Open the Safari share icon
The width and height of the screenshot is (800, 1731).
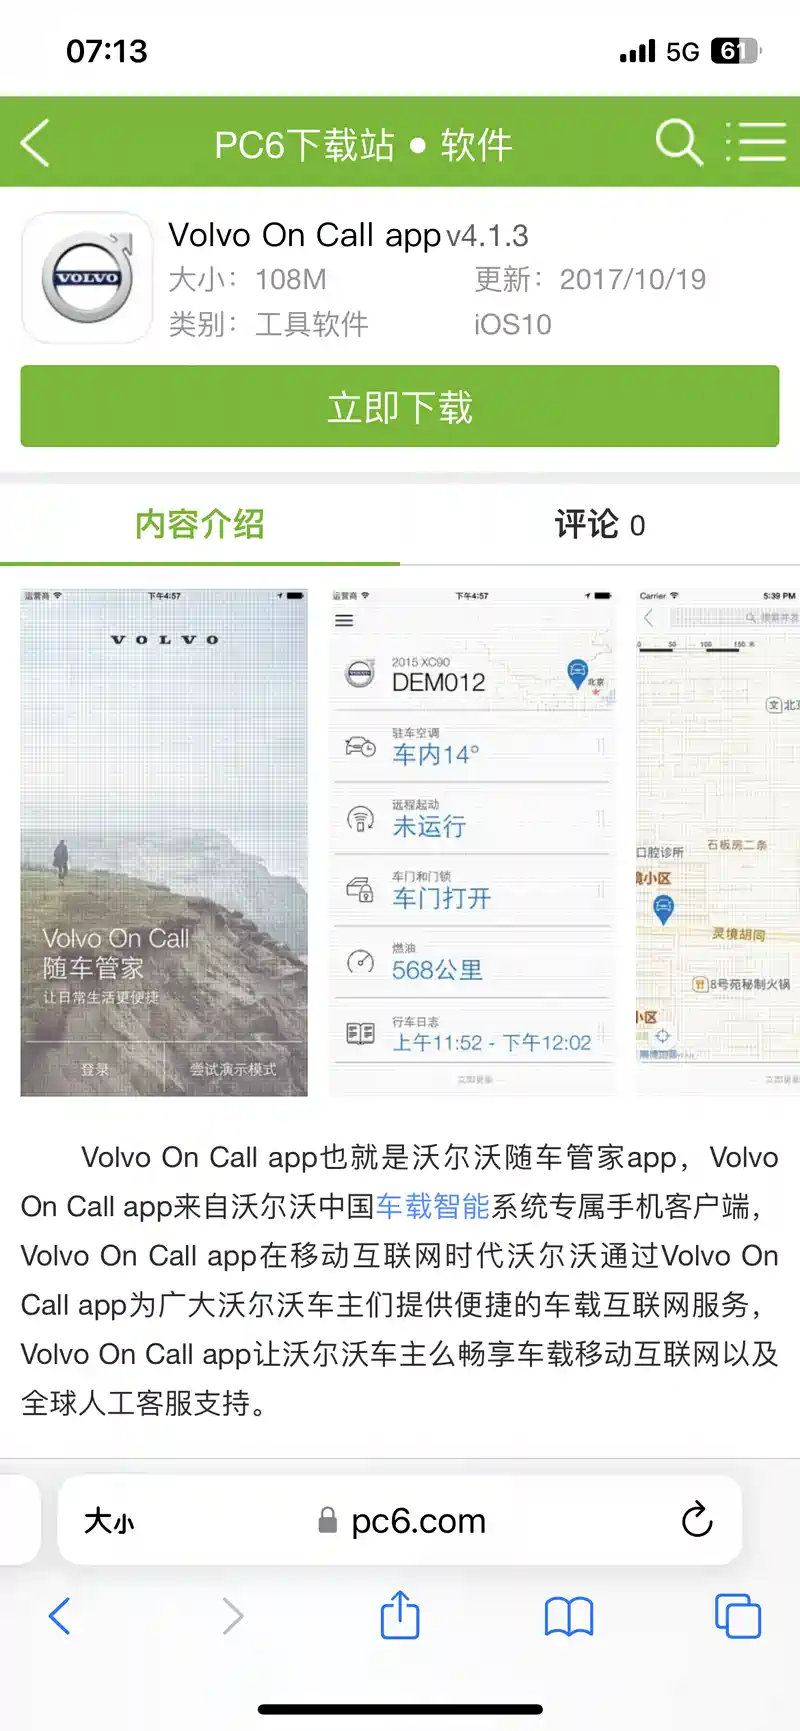click(x=400, y=1615)
